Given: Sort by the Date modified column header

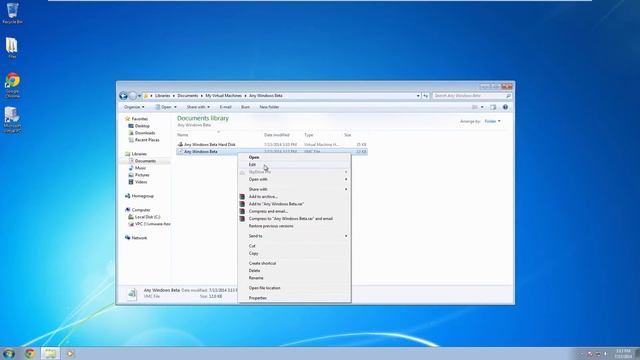Looking at the screenshot, I should (x=277, y=135).
